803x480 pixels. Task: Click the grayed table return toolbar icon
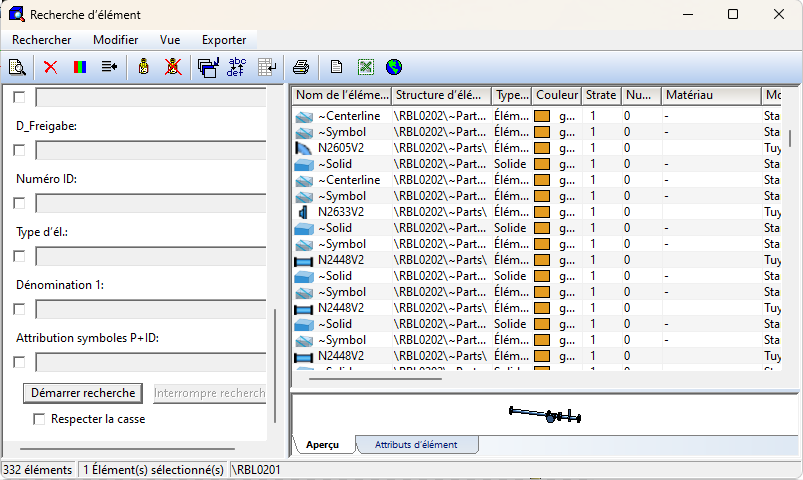267,67
